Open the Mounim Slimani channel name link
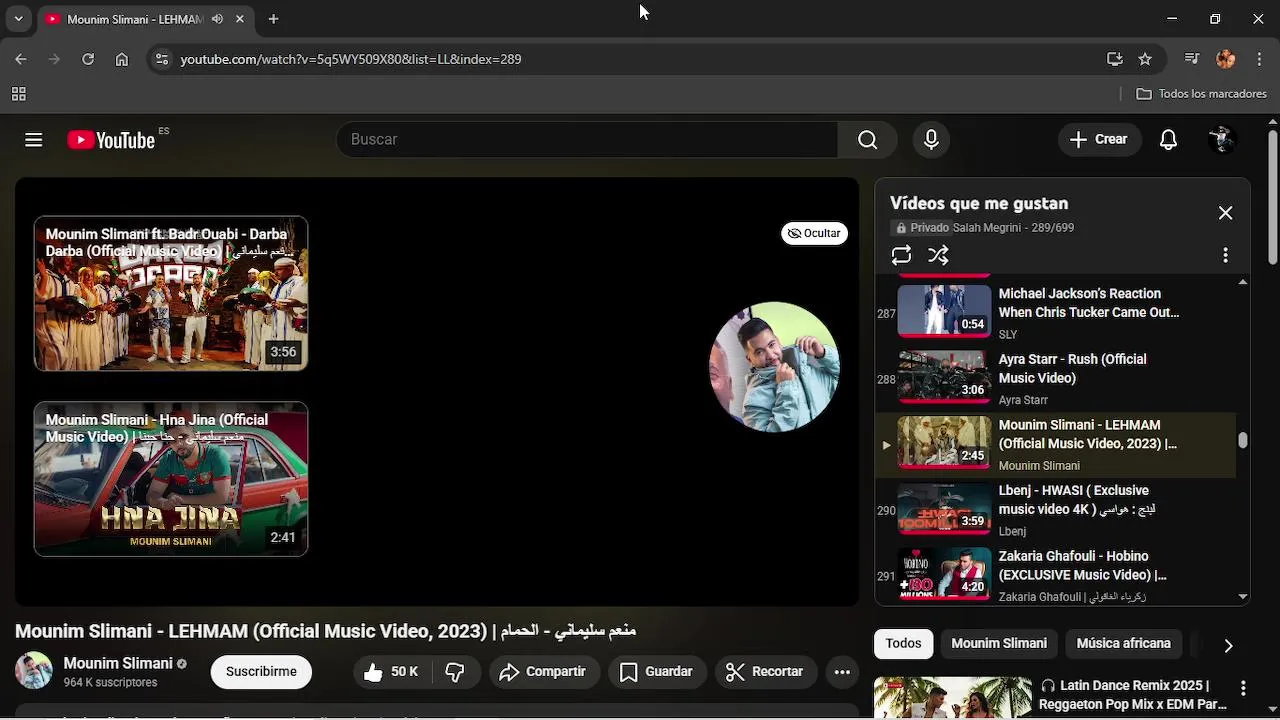The width and height of the screenshot is (1280, 720). [x=118, y=663]
